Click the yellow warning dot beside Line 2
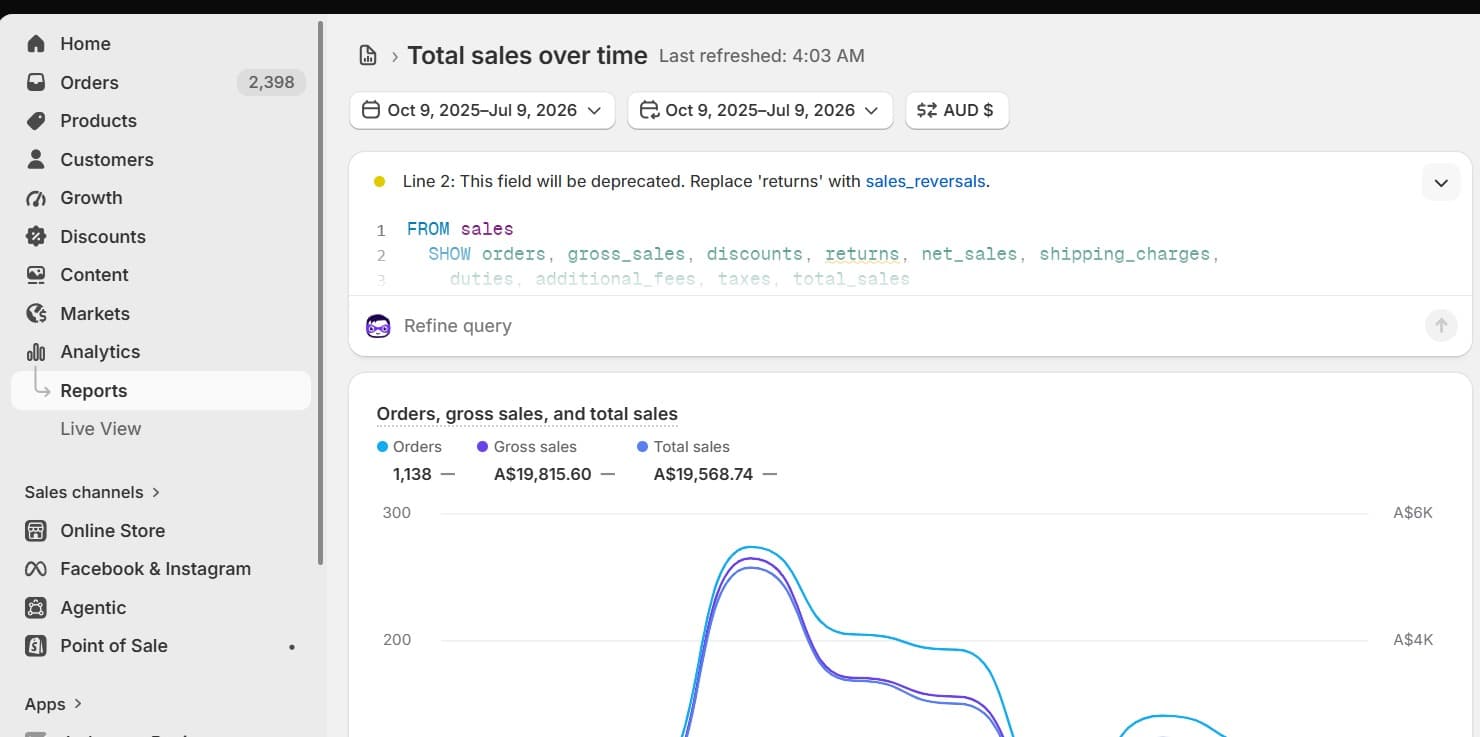 pyautogui.click(x=379, y=182)
